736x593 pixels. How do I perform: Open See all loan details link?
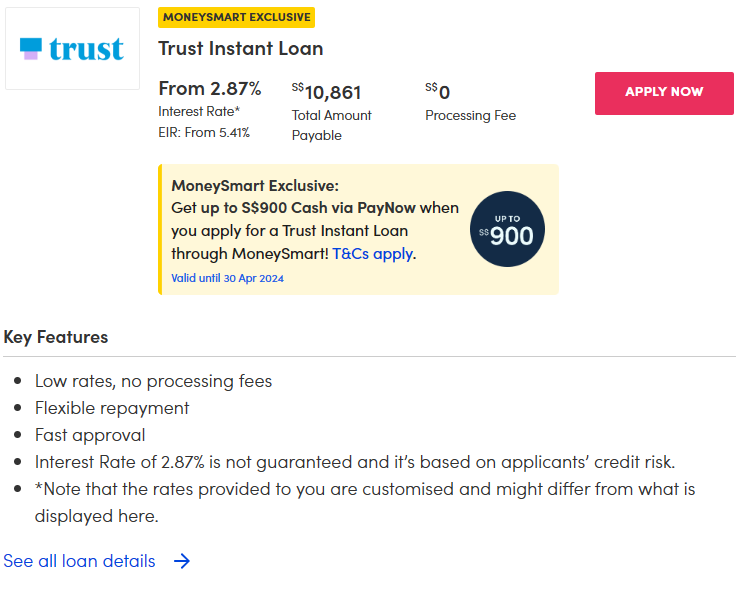pyautogui.click(x=80, y=561)
